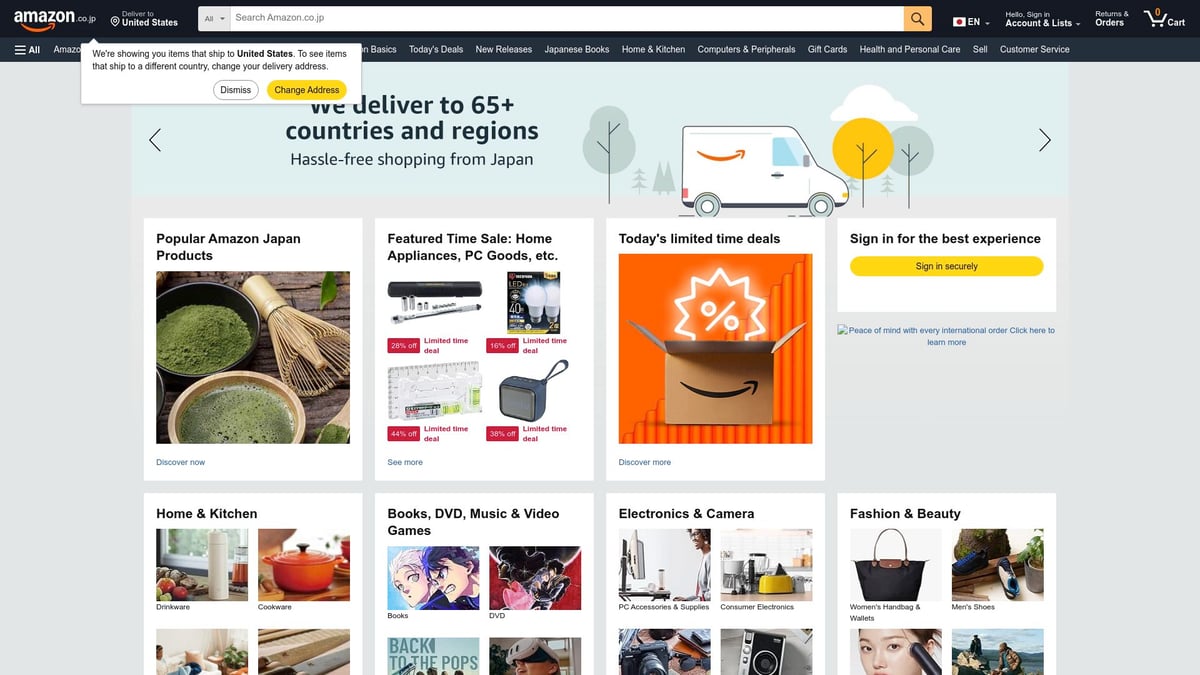Click the Change Address button
The width and height of the screenshot is (1200, 675).
coord(307,90)
